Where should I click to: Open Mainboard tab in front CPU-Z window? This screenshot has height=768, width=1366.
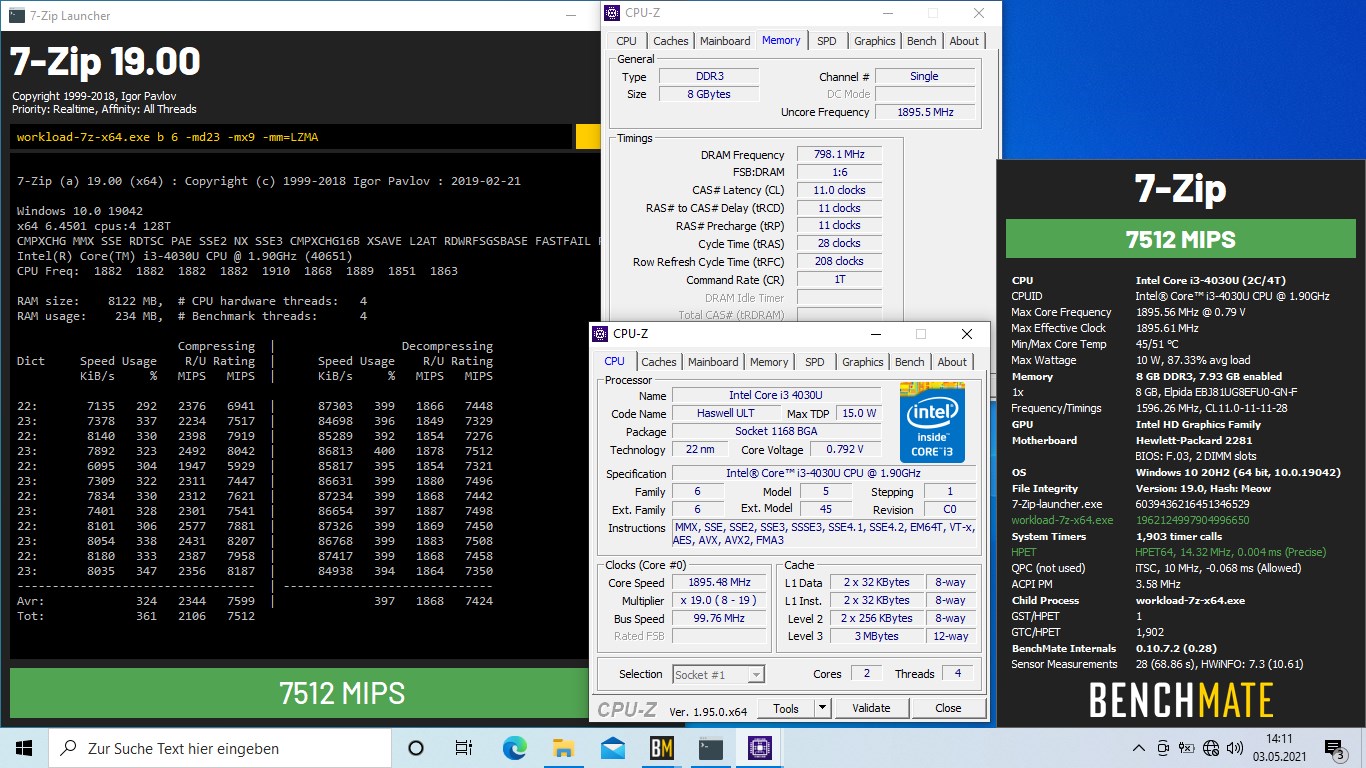coord(713,362)
